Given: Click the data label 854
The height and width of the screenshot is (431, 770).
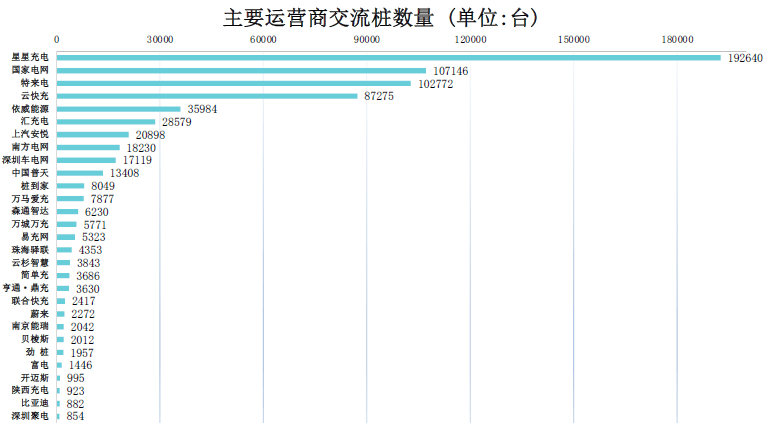Looking at the screenshot, I should pos(75,416).
